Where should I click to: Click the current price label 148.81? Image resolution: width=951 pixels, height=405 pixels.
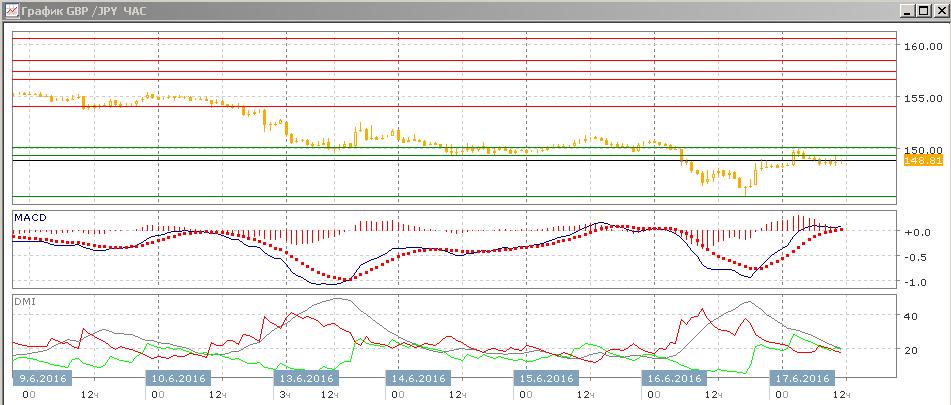click(x=922, y=161)
